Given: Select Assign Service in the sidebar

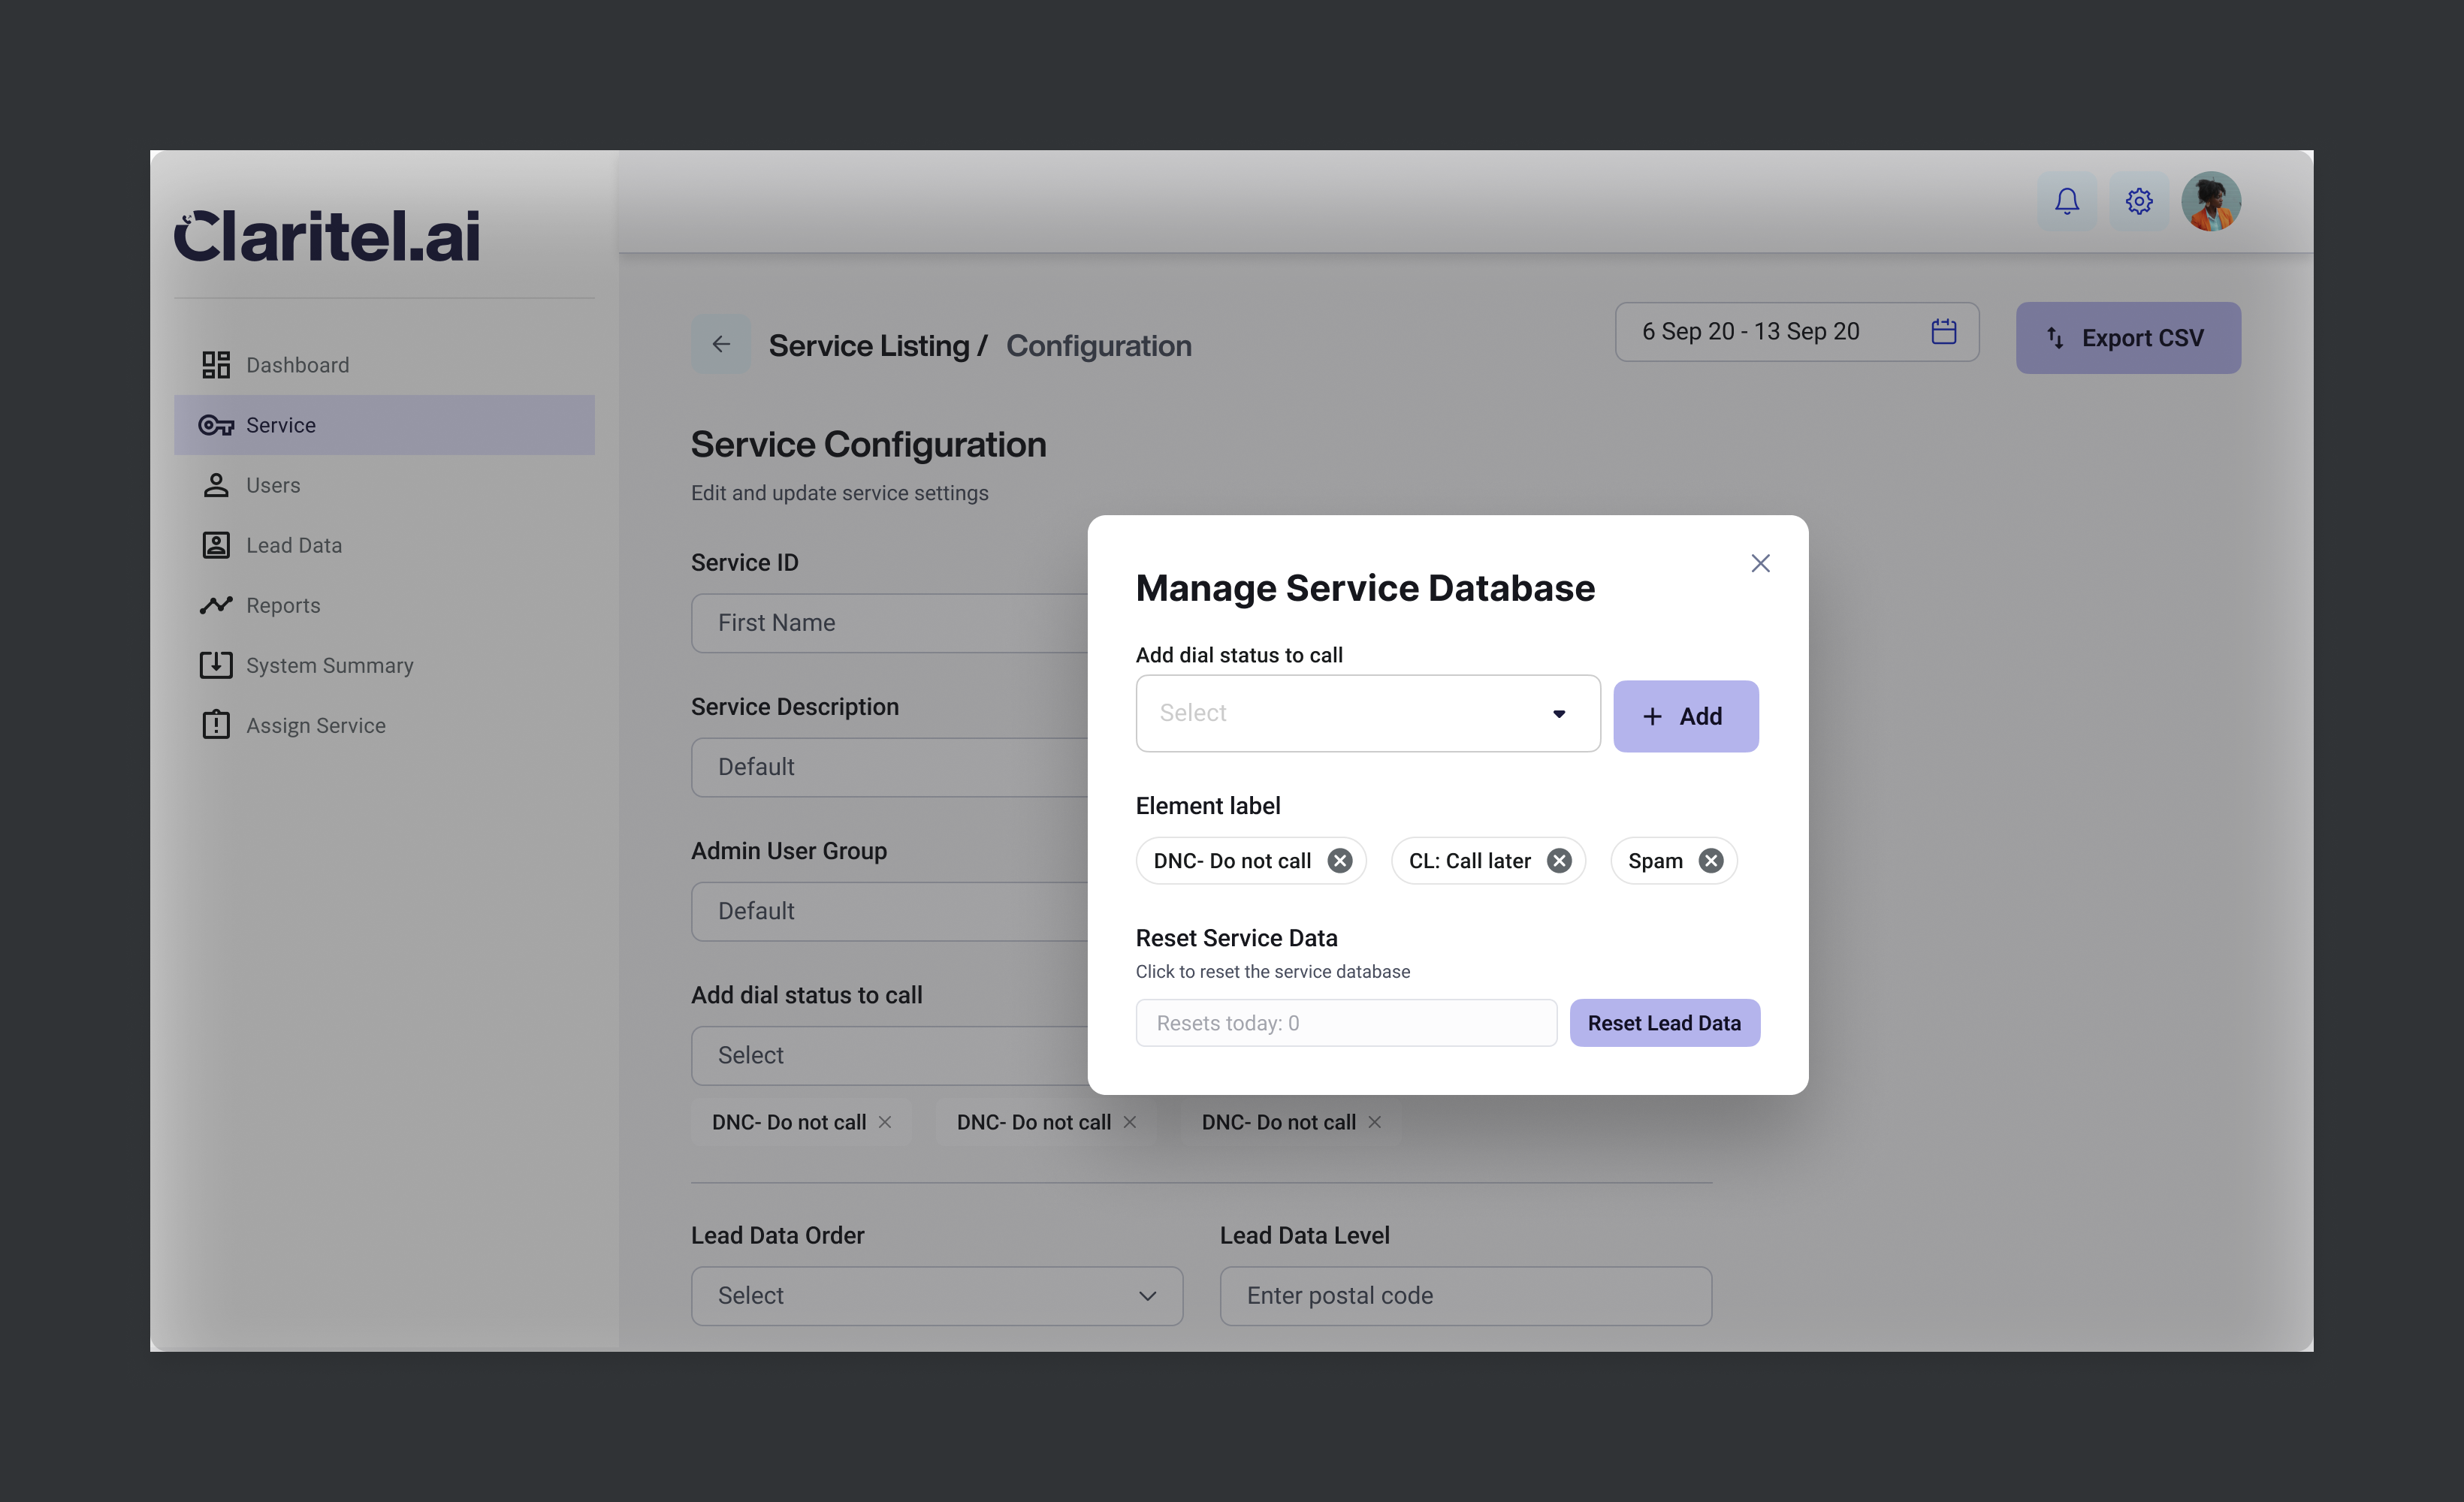Looking at the screenshot, I should (x=315, y=725).
